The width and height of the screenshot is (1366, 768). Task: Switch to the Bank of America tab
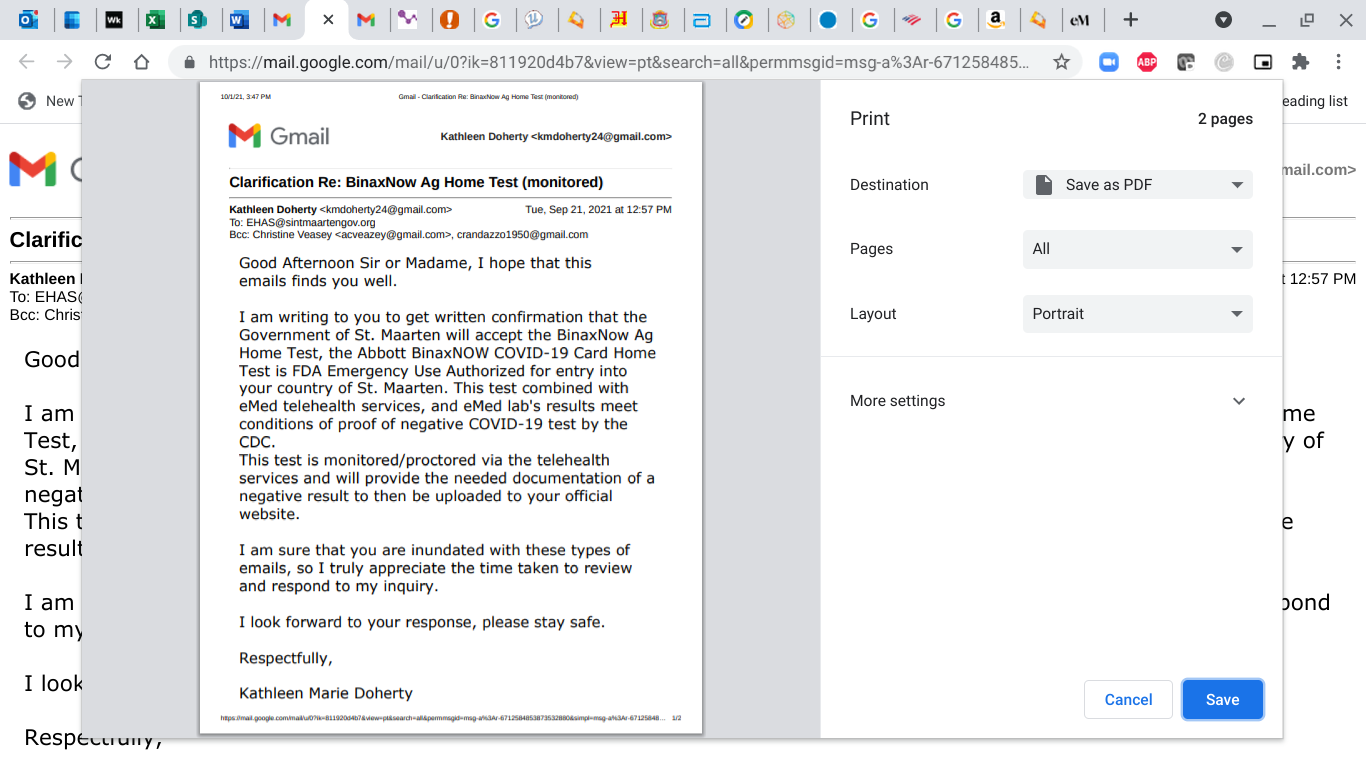[x=911, y=19]
